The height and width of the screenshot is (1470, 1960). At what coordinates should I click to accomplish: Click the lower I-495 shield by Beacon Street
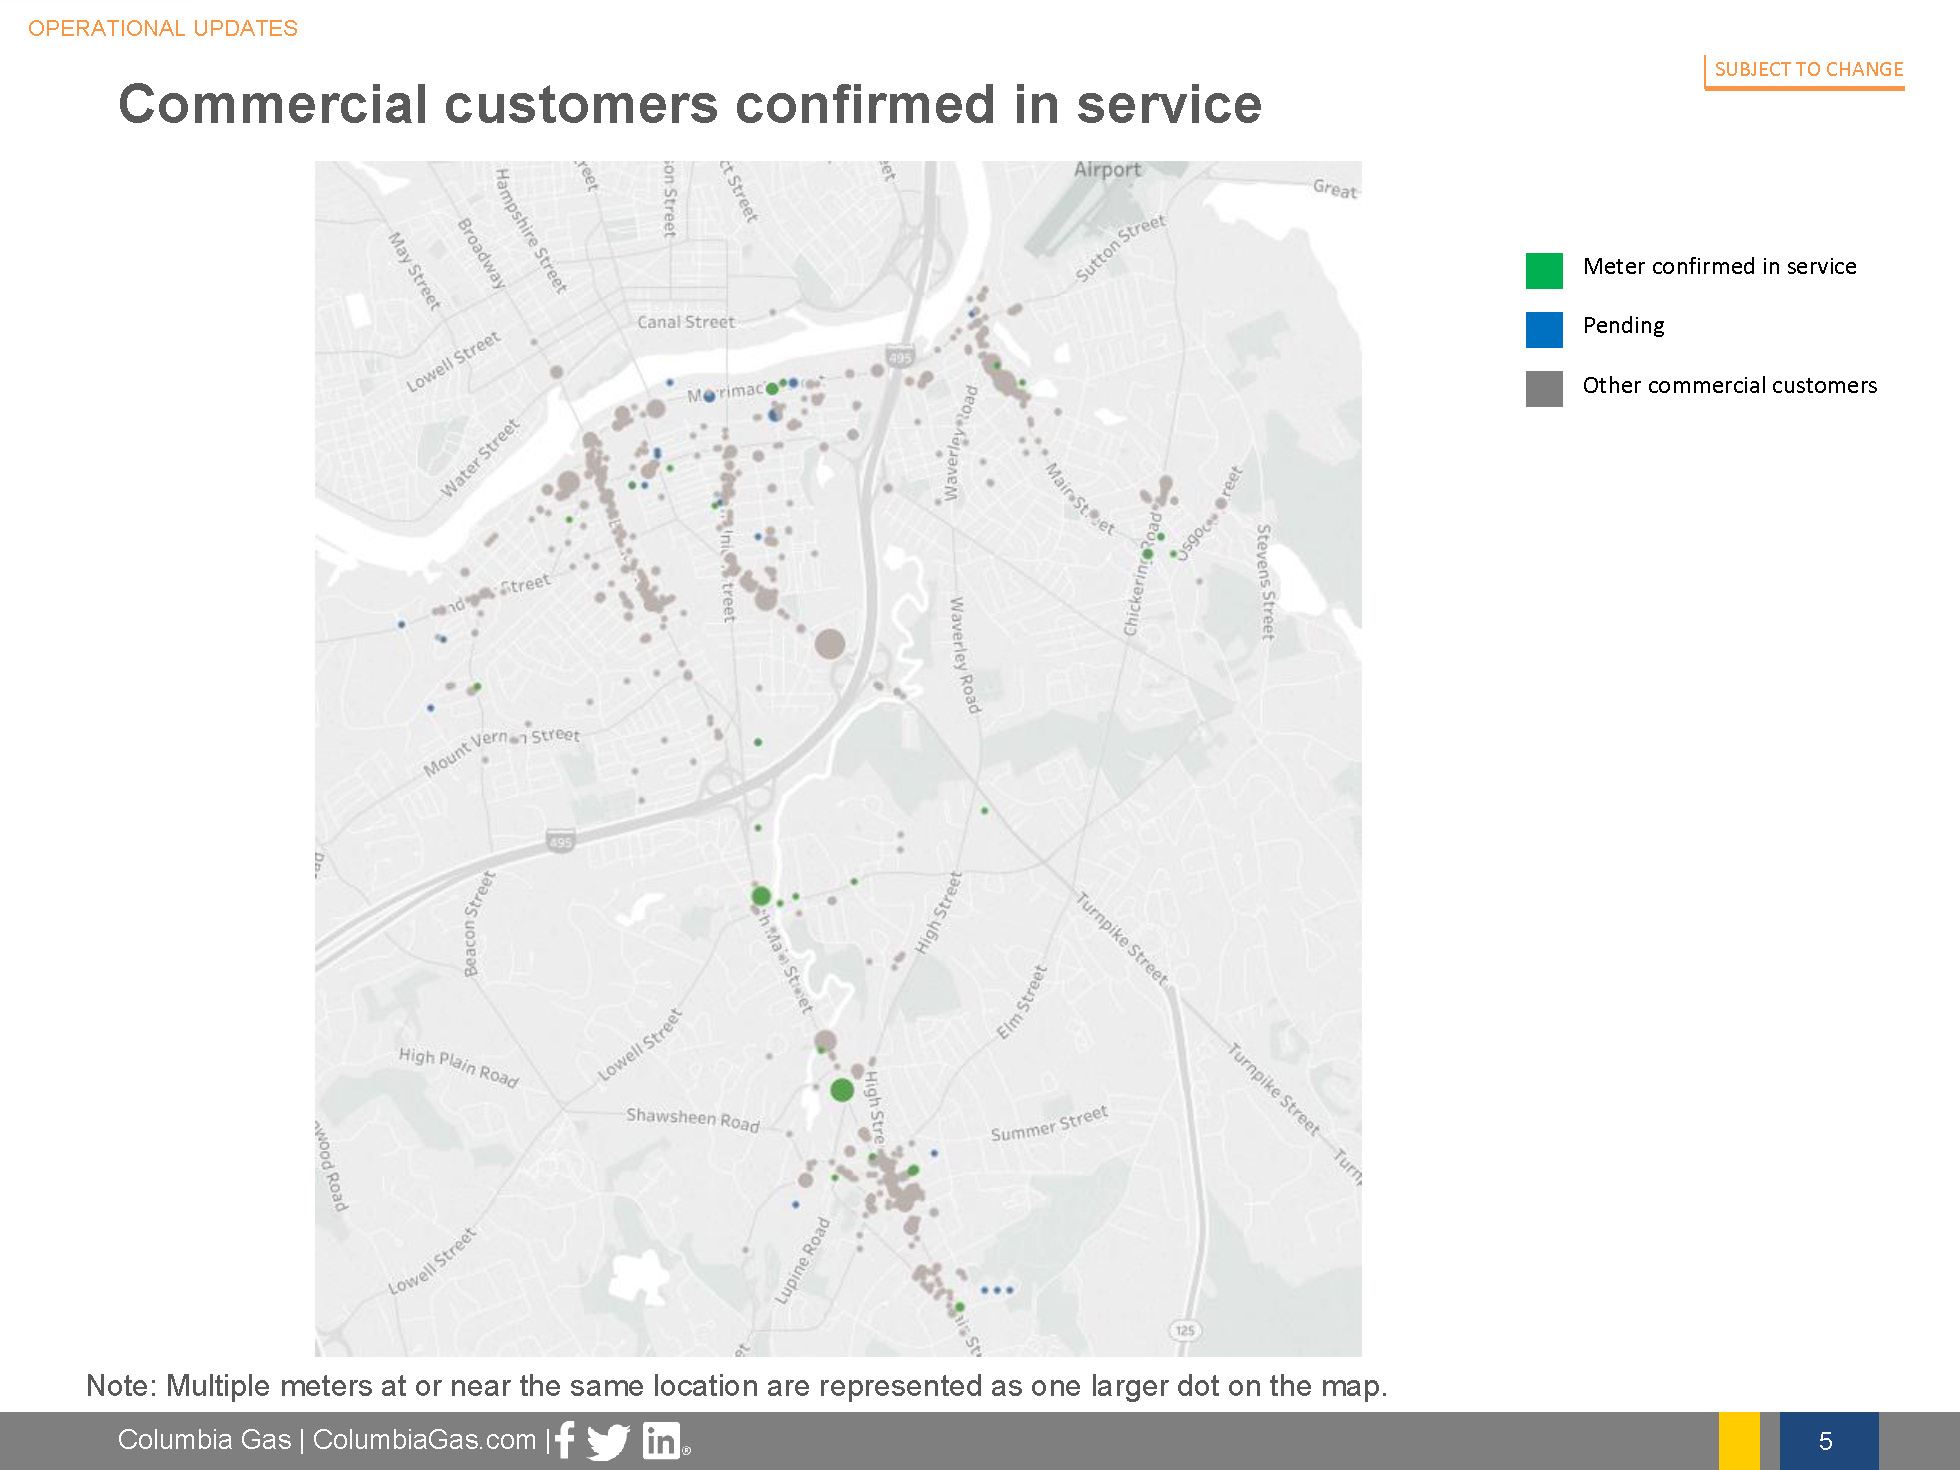pyautogui.click(x=560, y=842)
